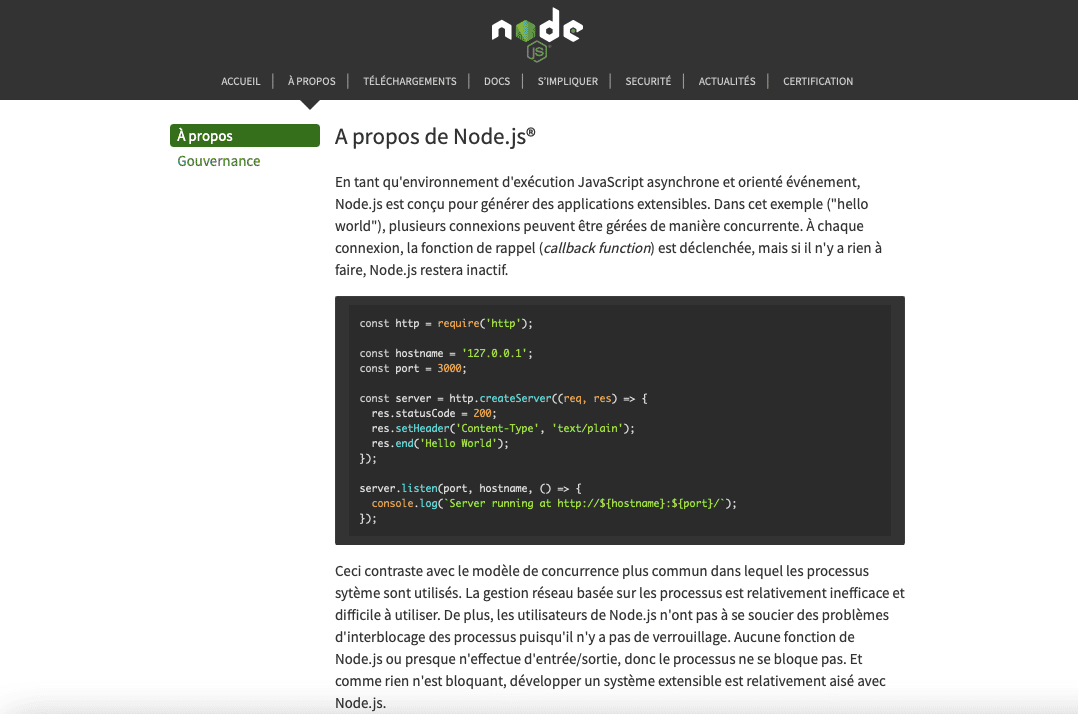The width and height of the screenshot is (1078, 714).
Task: Click the res.setHeader code line
Action: (503, 428)
